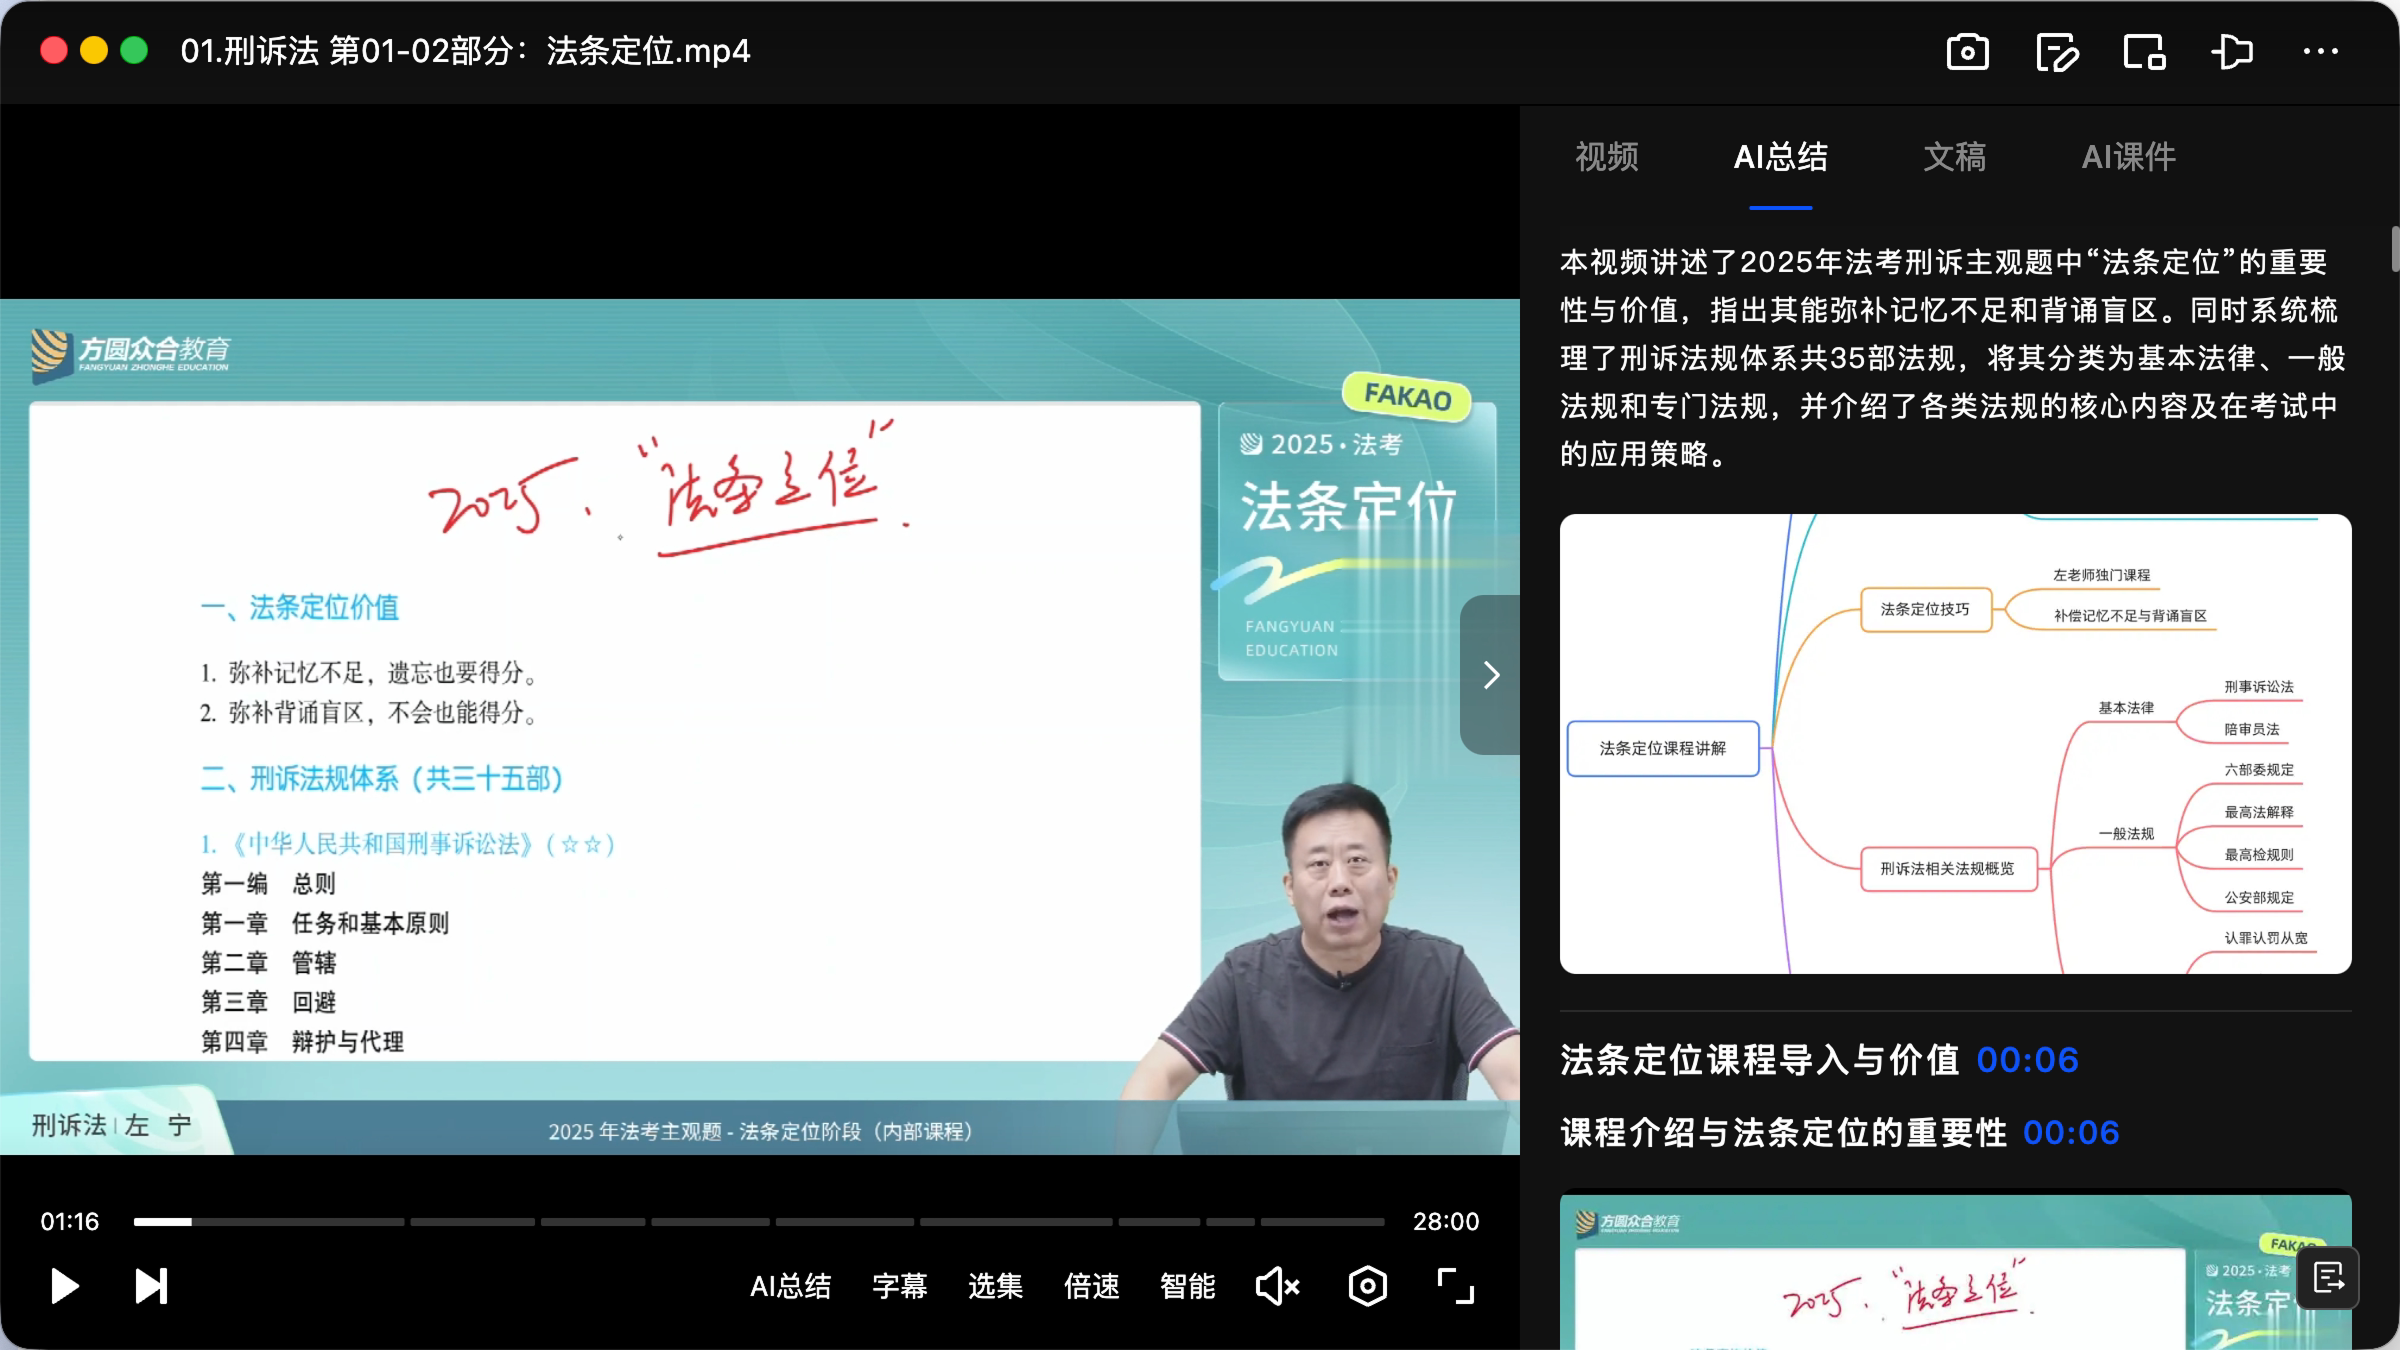Open the 选集 episode list
The width and height of the screenshot is (2400, 1350).
(x=995, y=1286)
